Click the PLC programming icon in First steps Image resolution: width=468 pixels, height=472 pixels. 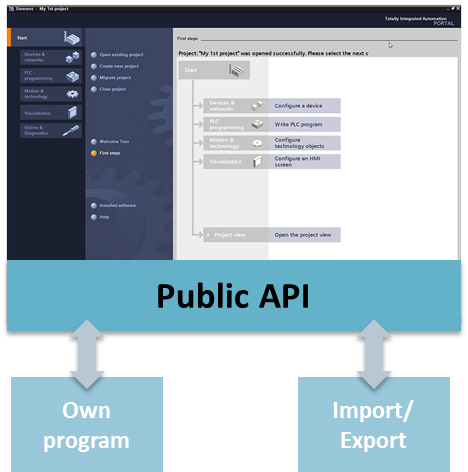point(257,125)
